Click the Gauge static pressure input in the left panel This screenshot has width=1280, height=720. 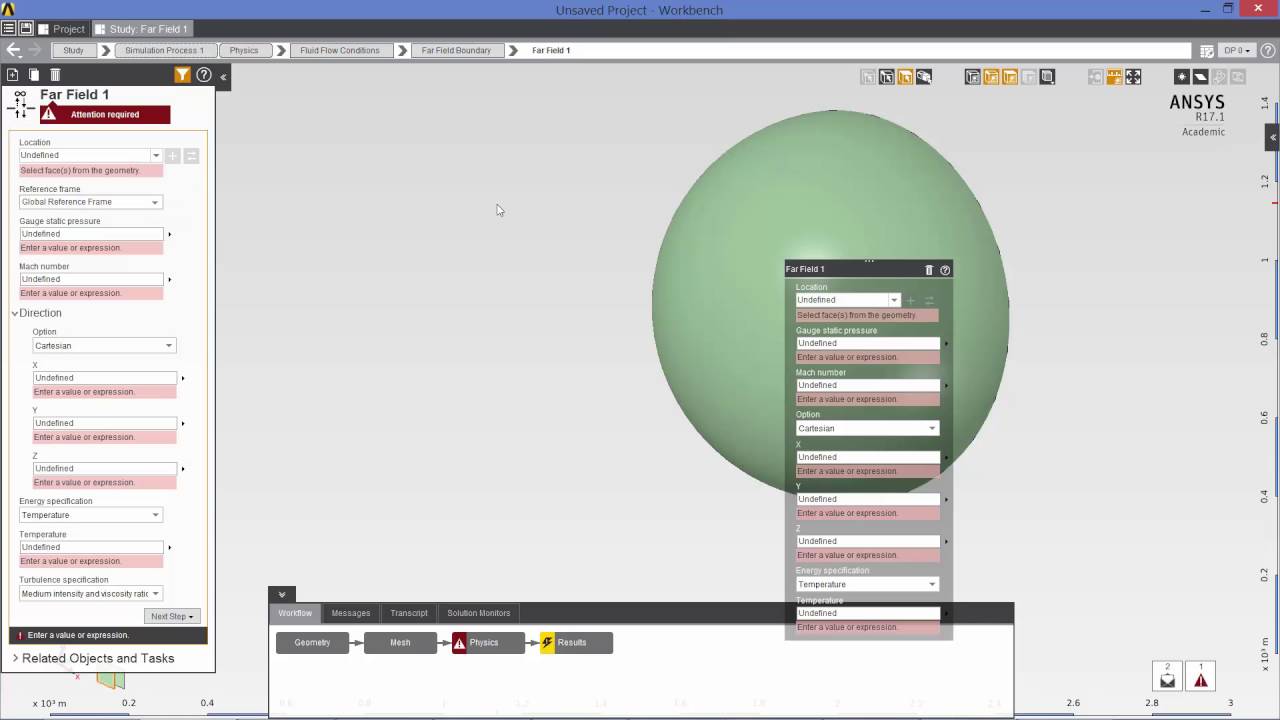pyautogui.click(x=91, y=234)
